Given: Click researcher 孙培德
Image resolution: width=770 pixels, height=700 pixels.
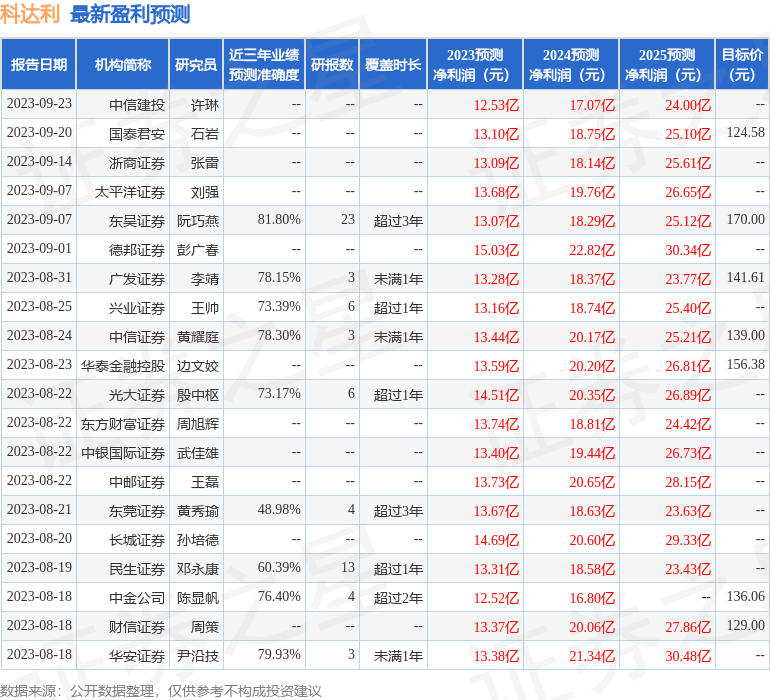Looking at the screenshot, I should point(198,540).
